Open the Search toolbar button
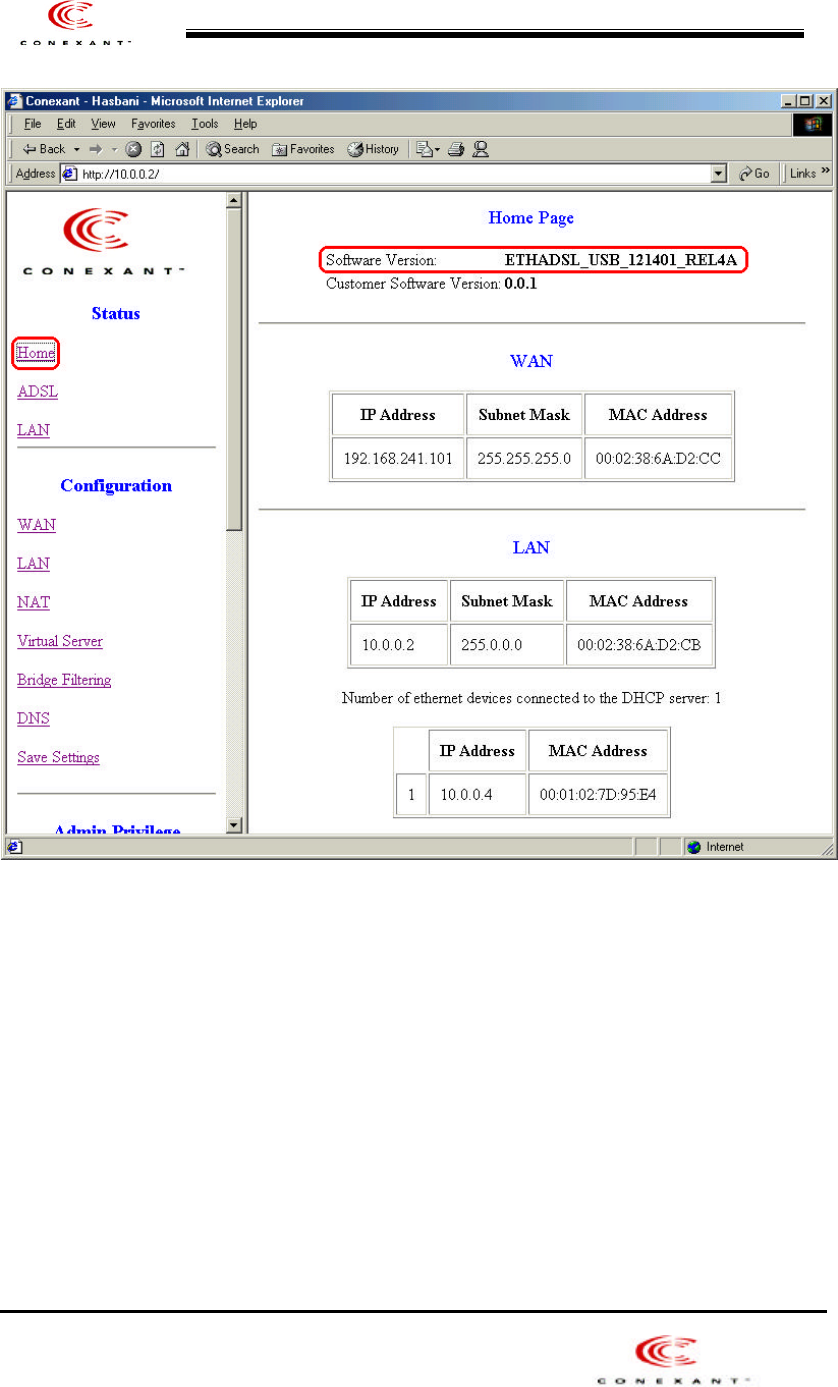The width and height of the screenshot is (838, 1387). pos(233,149)
